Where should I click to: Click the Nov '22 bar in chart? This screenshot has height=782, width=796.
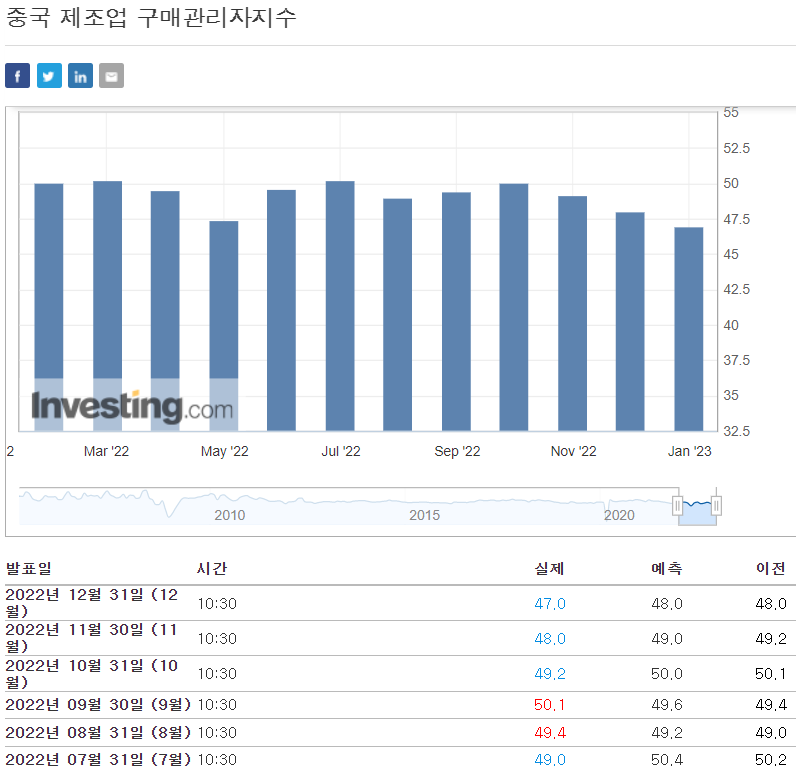pos(573,313)
